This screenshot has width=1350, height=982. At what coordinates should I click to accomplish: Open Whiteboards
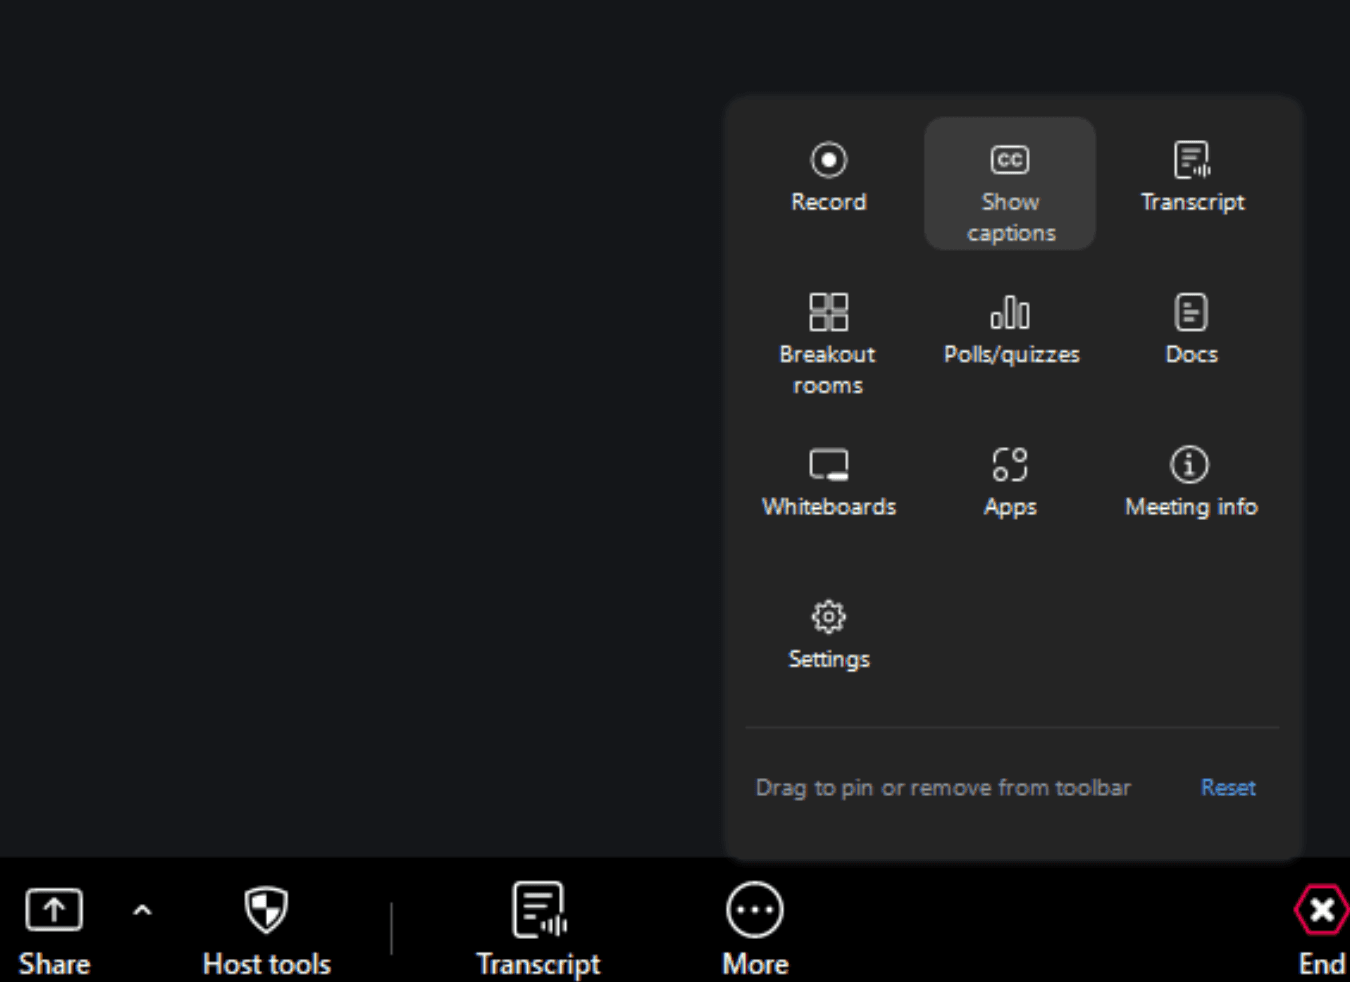[829, 480]
